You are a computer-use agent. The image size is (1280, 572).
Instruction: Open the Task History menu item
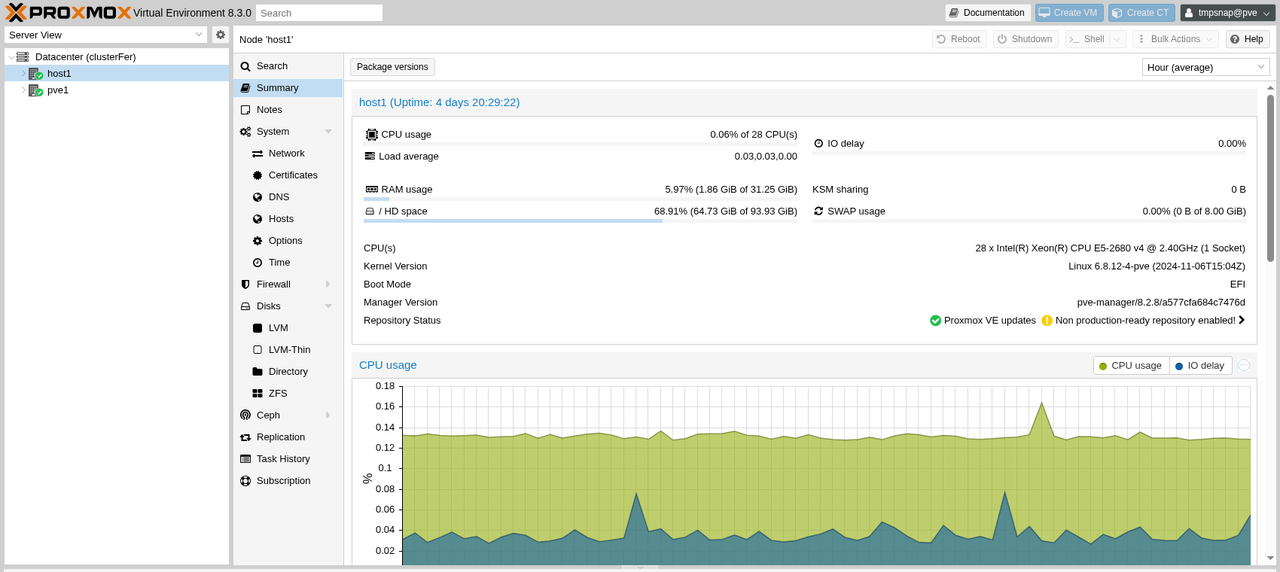pyautogui.click(x=288, y=459)
